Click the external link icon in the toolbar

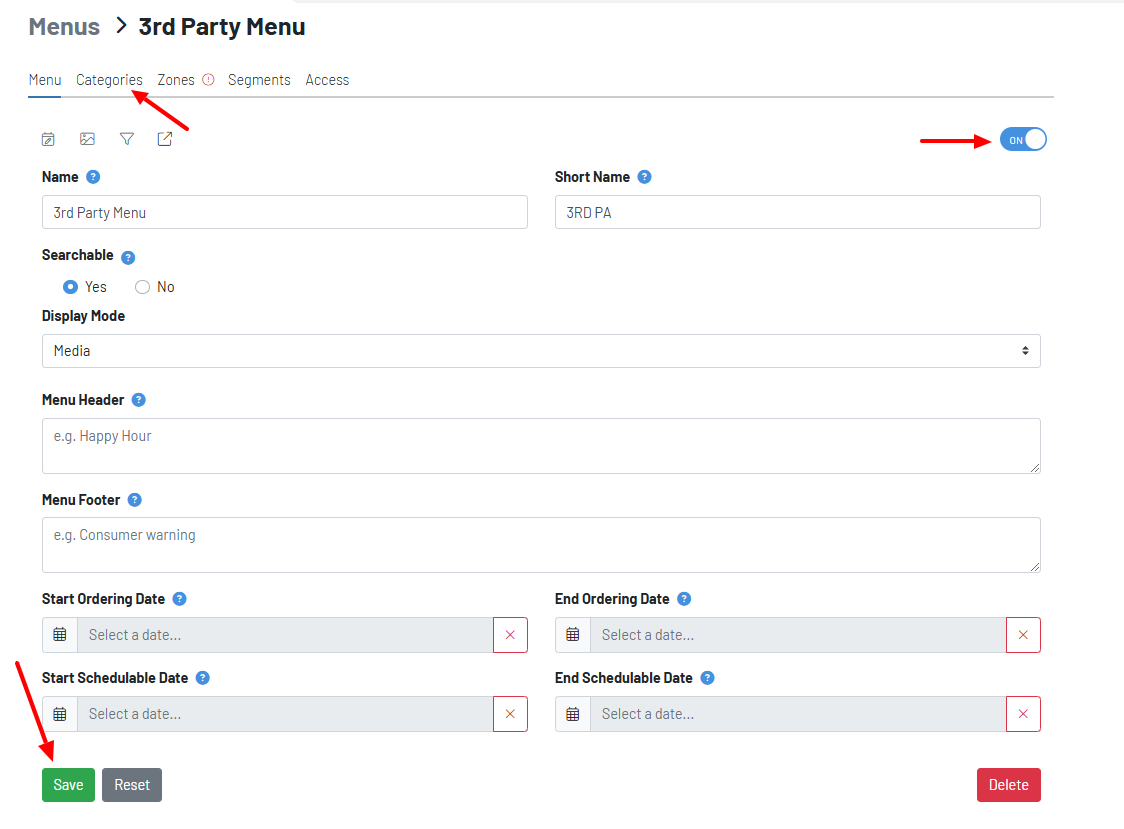pos(164,138)
